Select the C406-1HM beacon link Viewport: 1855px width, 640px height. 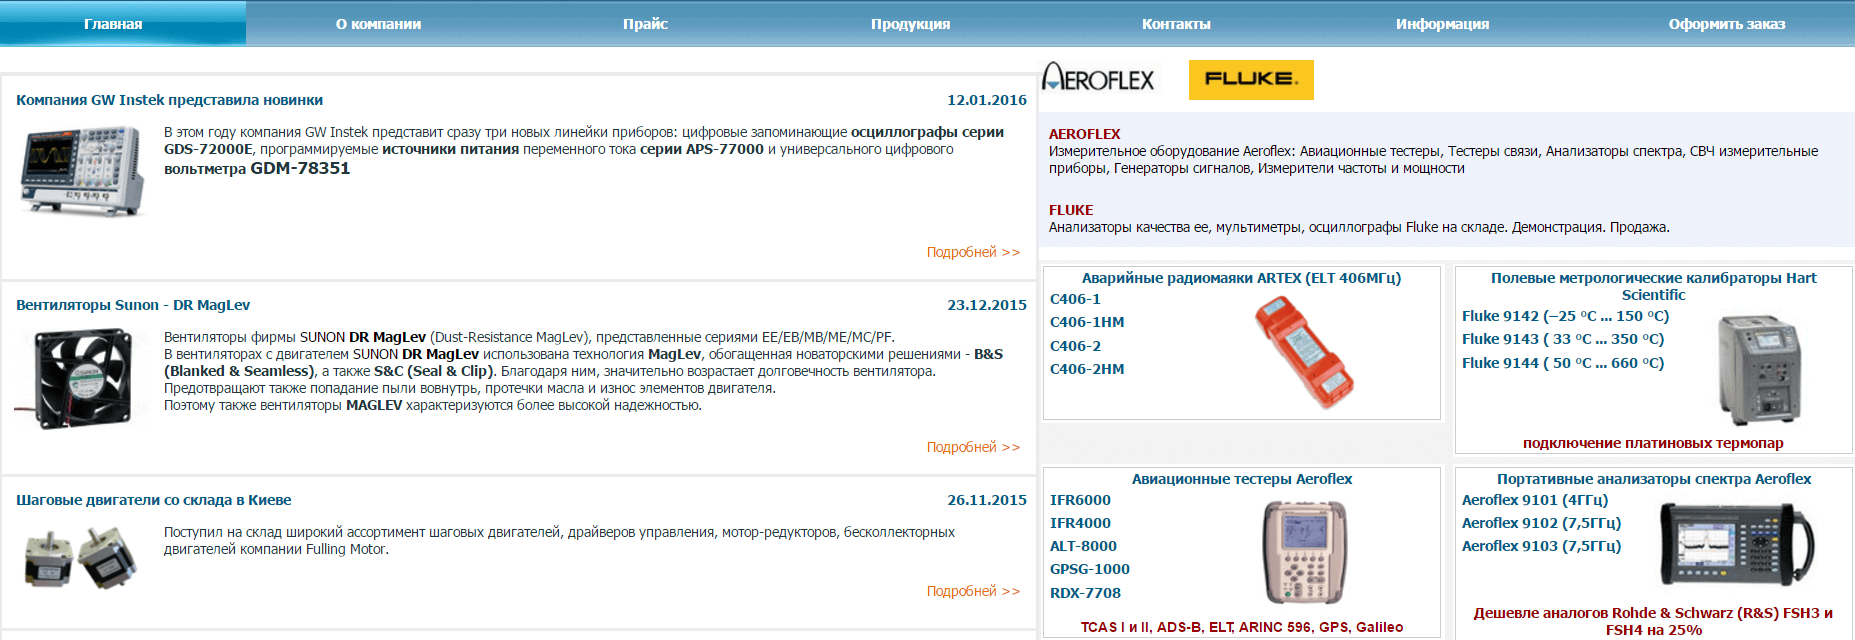click(1087, 322)
